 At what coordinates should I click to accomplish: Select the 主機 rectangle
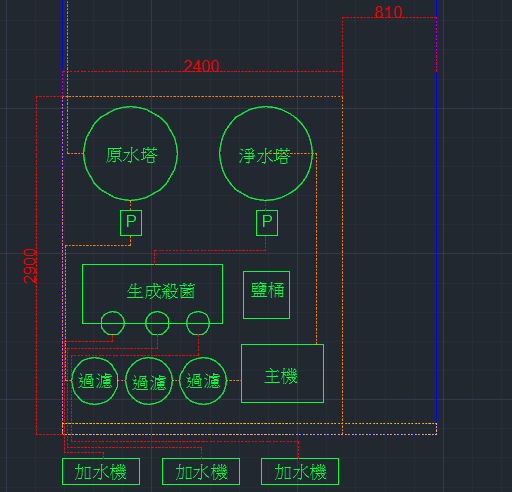point(282,373)
